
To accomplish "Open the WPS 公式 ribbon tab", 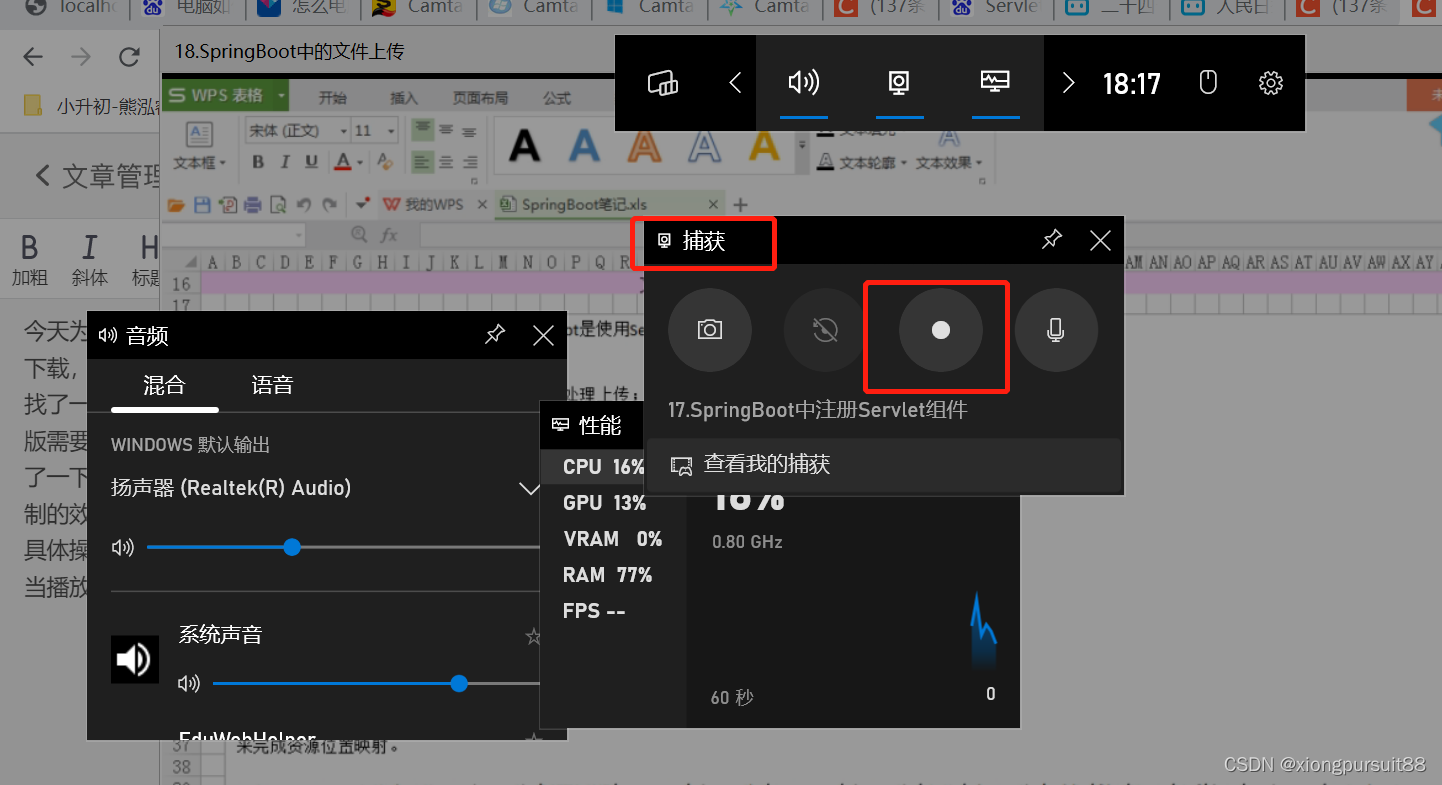I will tap(557, 98).
